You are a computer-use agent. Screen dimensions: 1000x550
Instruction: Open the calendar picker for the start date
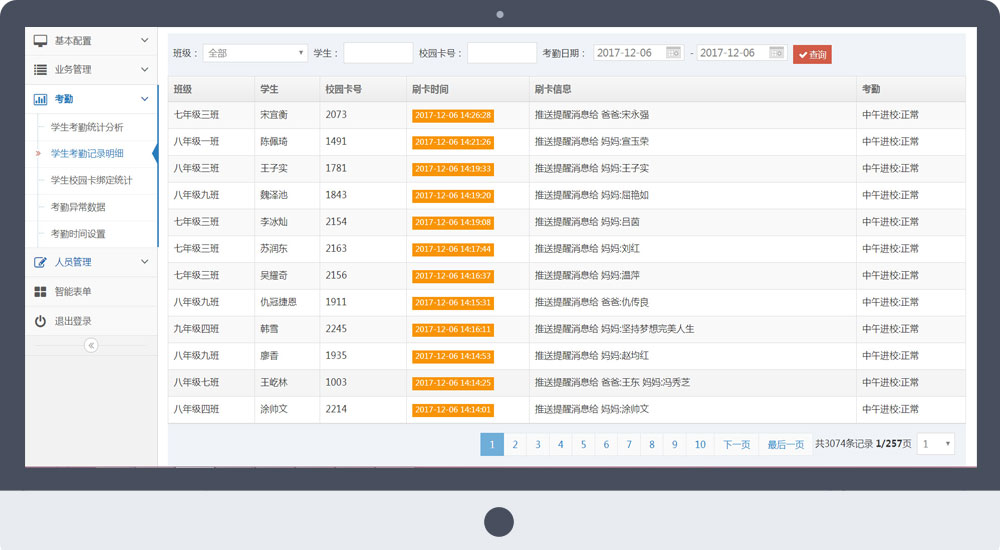coord(673,53)
